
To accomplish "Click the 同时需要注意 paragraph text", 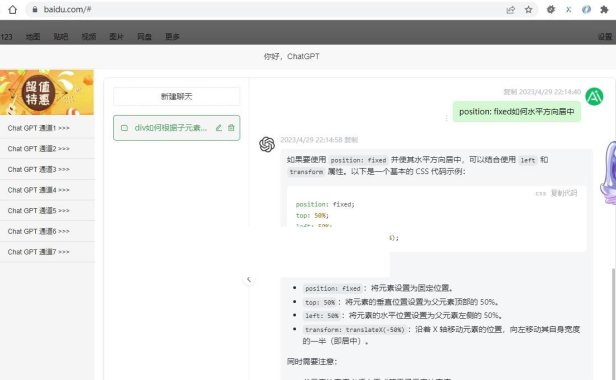I will tap(312, 362).
